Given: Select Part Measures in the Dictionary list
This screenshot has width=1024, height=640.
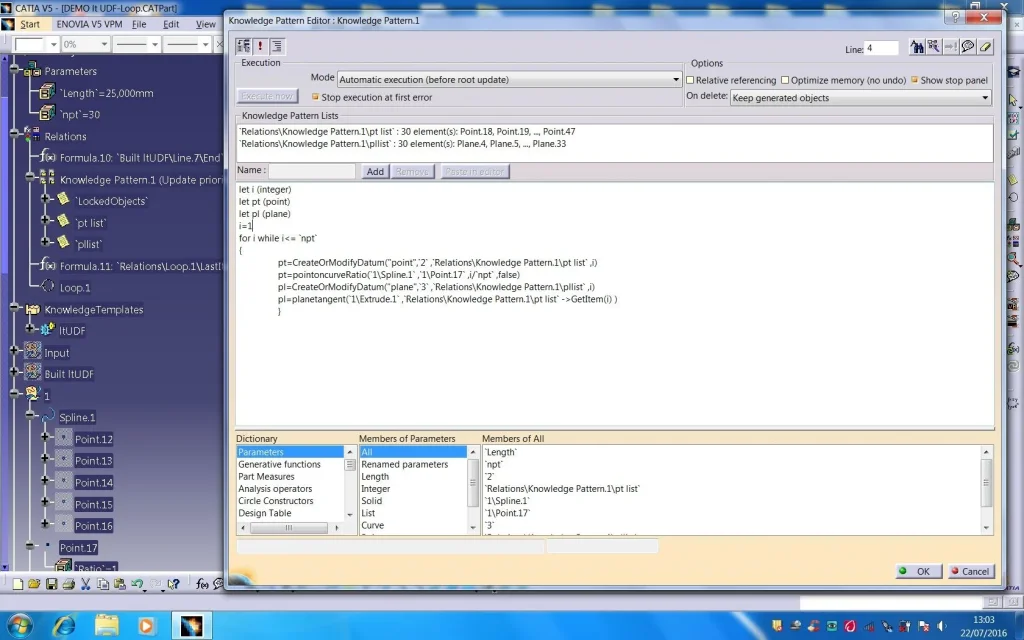Looking at the screenshot, I should pyautogui.click(x=266, y=477).
